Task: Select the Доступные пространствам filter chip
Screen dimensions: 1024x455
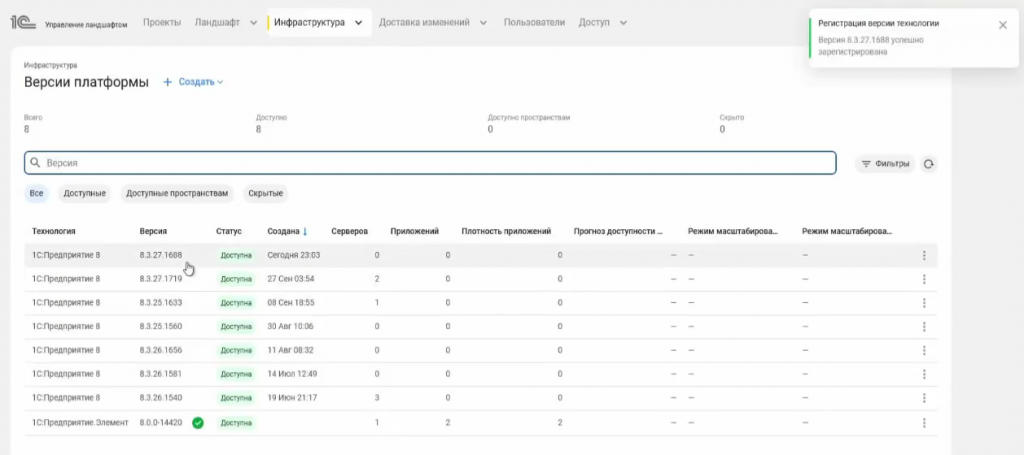Action: pos(178,194)
